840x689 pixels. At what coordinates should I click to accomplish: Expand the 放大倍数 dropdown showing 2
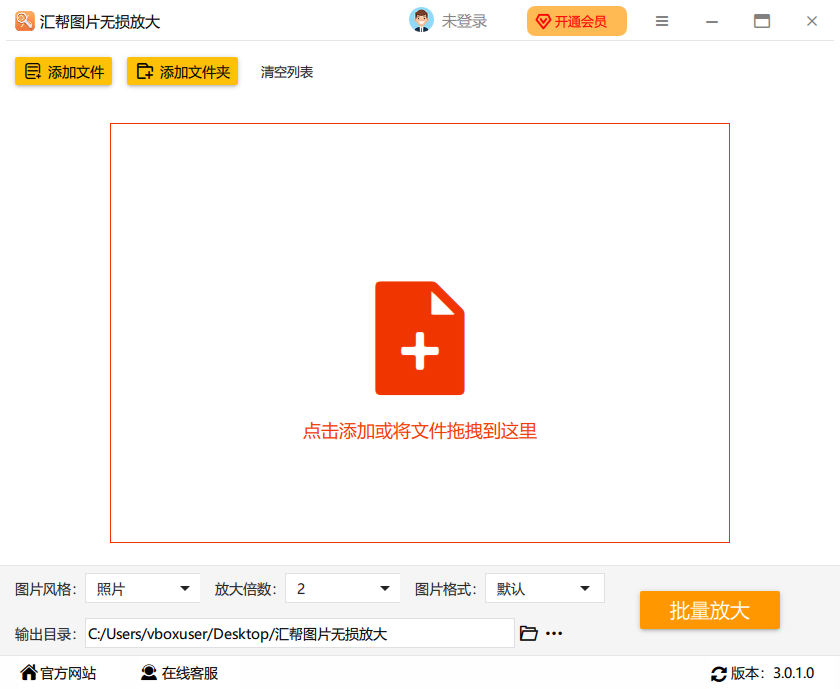(342, 588)
